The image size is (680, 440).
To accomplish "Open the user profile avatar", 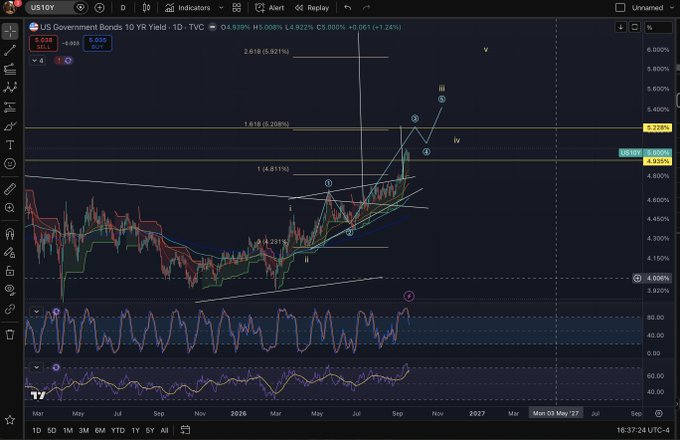I will 10,7.
